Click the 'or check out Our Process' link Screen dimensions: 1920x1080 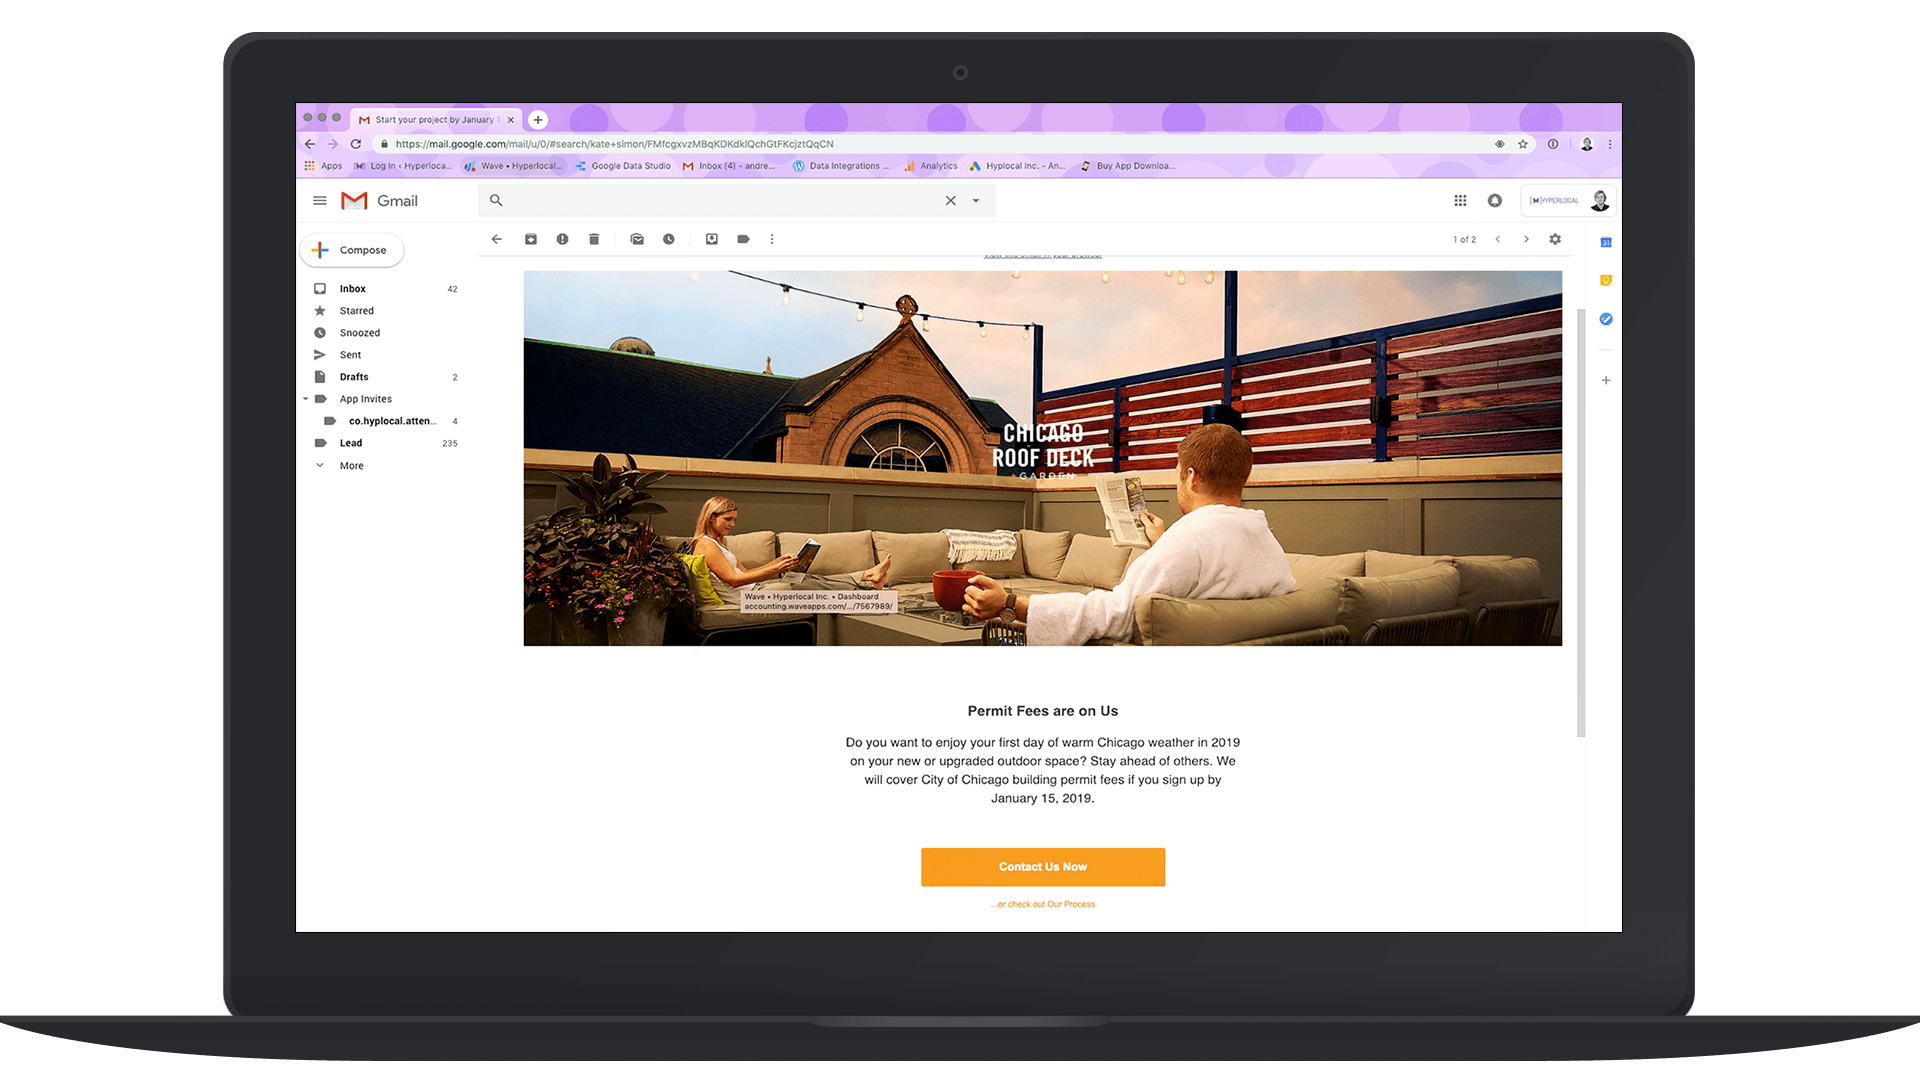(1043, 903)
